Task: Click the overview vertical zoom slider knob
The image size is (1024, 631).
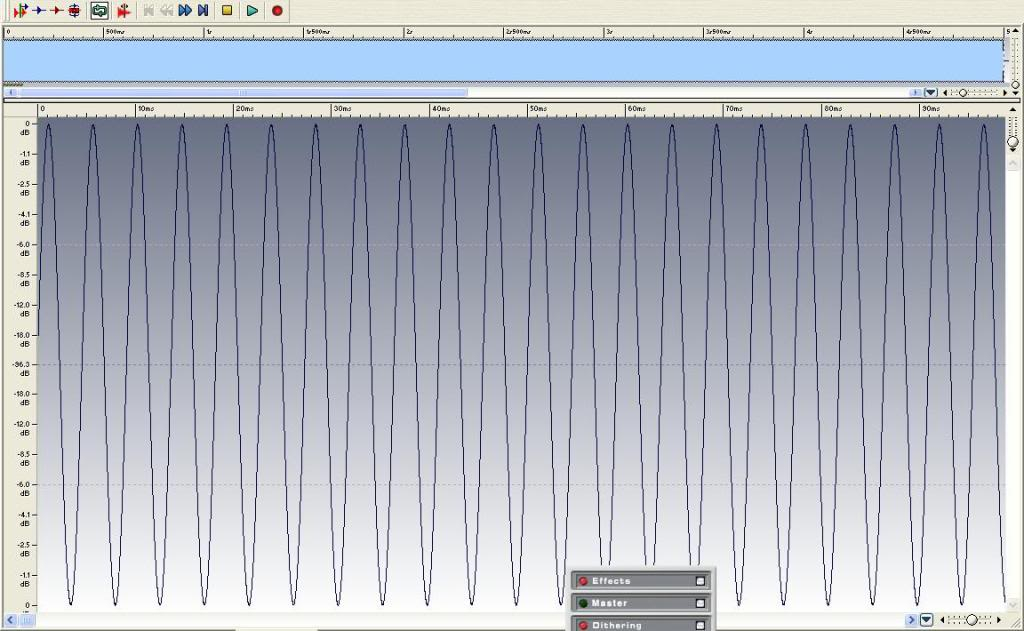Action: 1016,85
